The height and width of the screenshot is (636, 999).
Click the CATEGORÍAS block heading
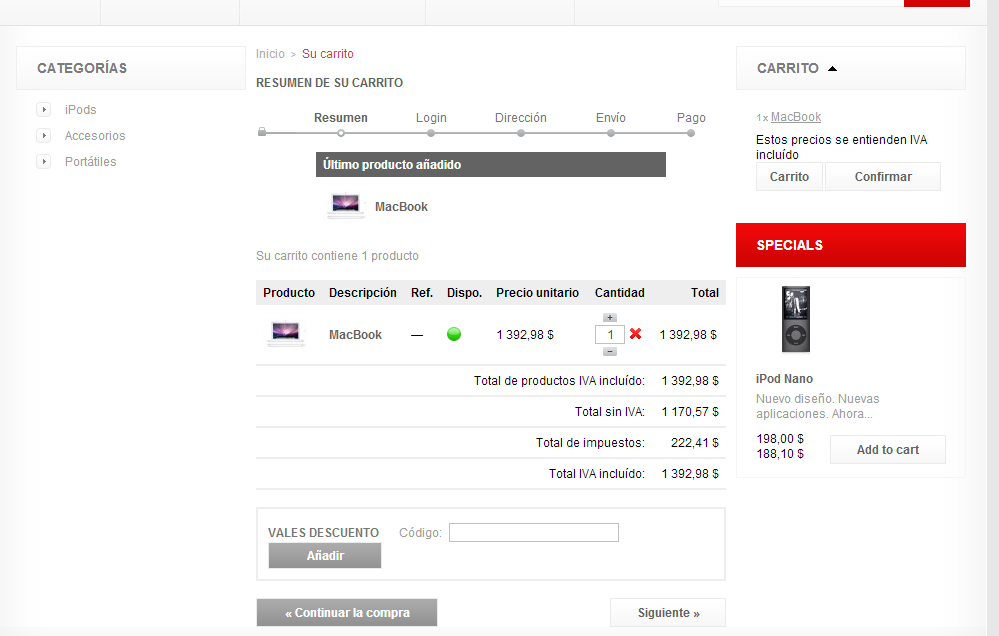(x=82, y=68)
